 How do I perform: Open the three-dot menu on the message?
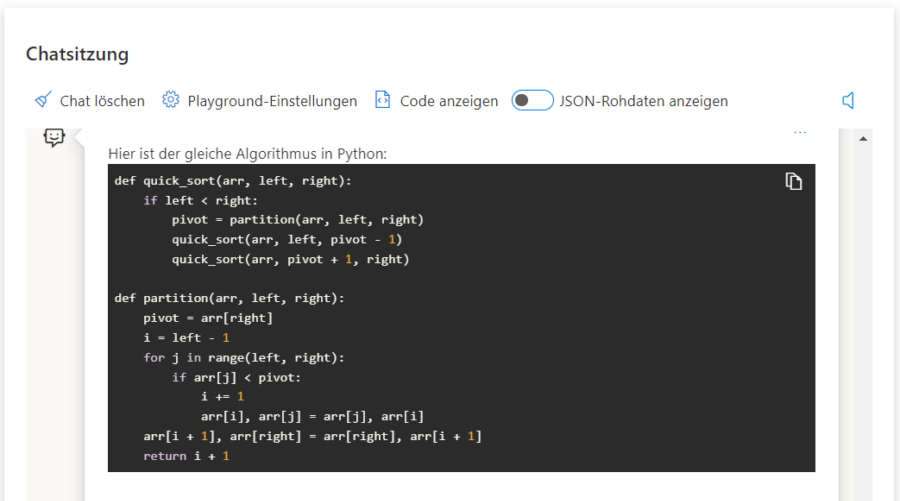pyautogui.click(x=799, y=132)
